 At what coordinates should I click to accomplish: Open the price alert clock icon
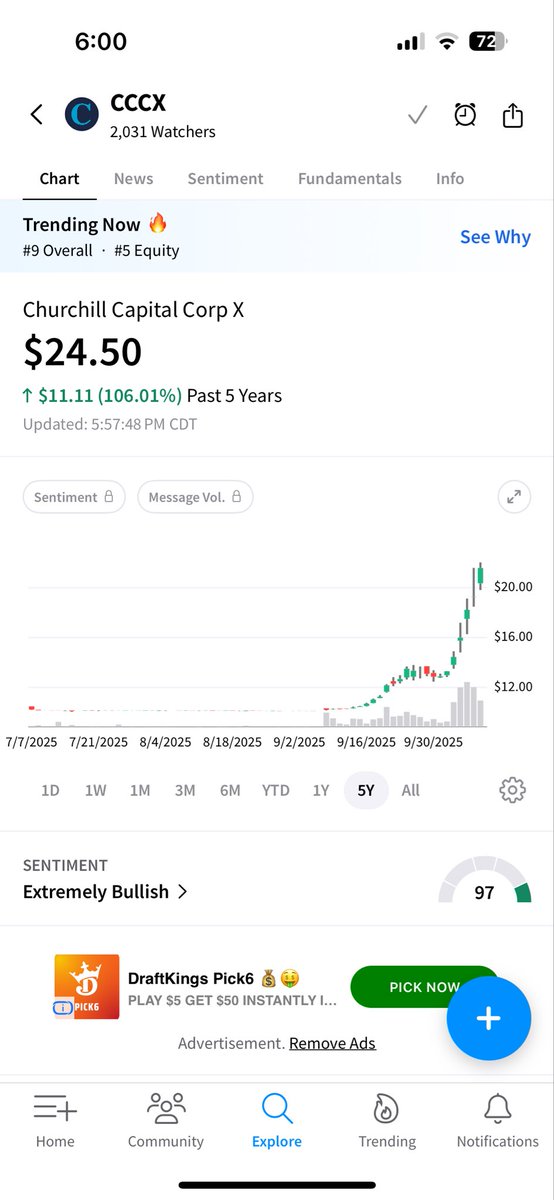point(465,115)
